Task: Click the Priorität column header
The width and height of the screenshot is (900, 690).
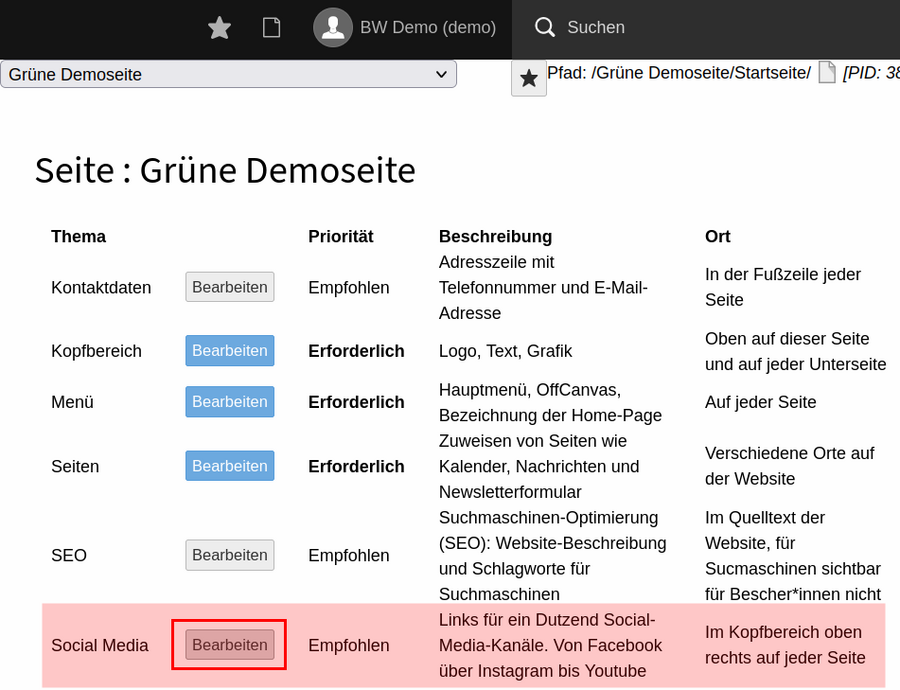Action: 341,237
